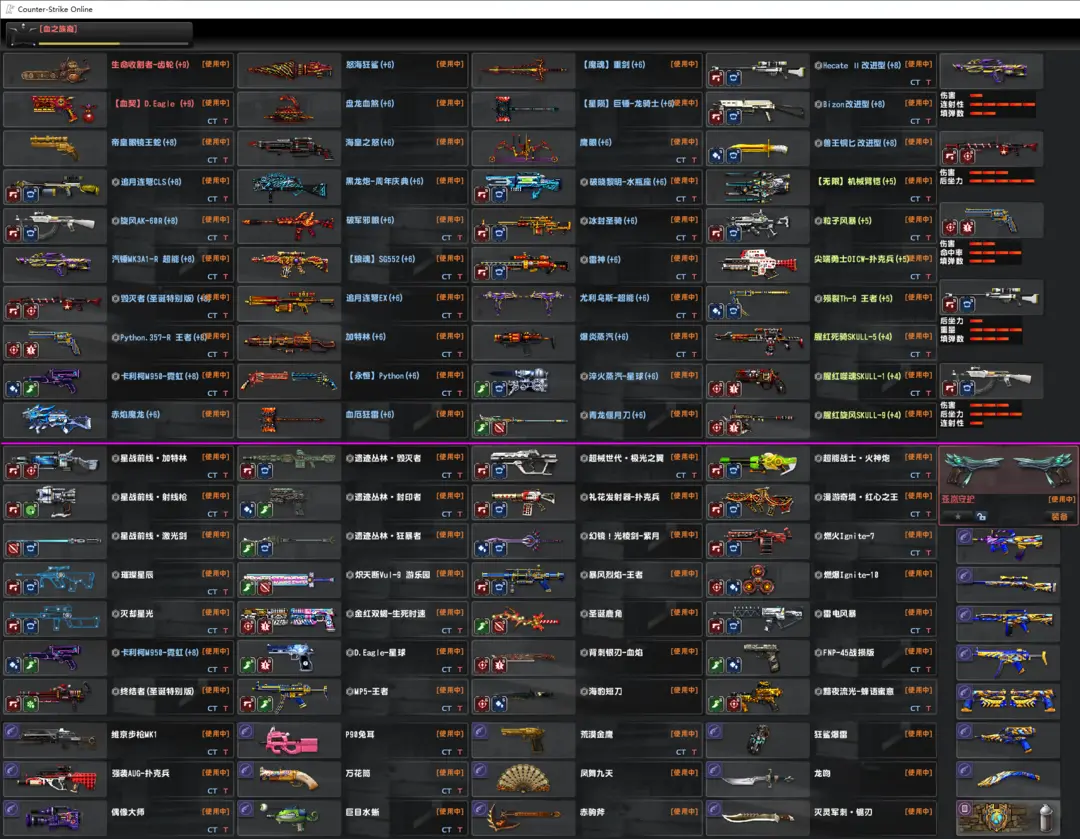
Task: Click the golden 荒漠金鹰 pistol image
Action: (x=525, y=740)
